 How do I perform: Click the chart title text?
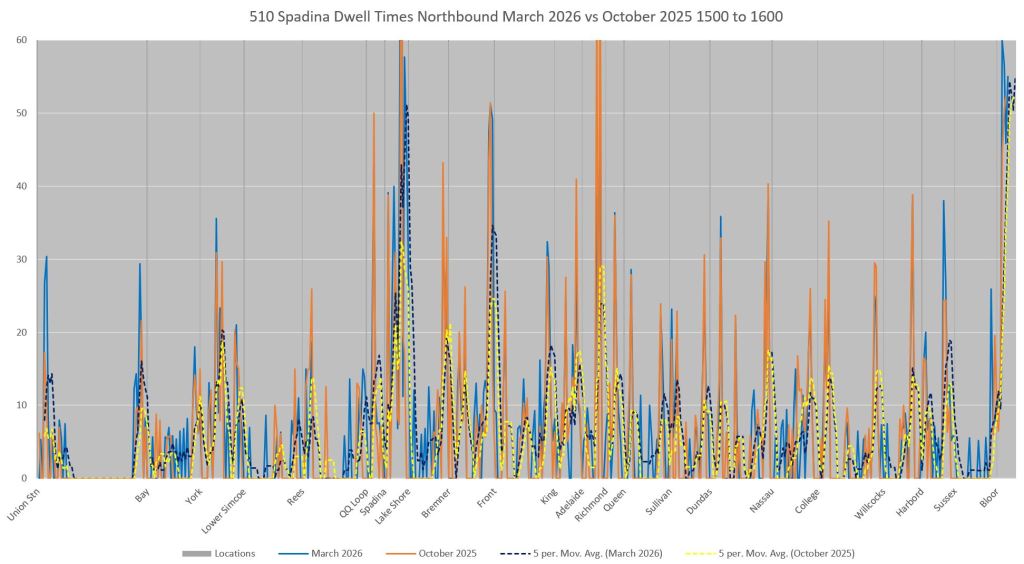pyautogui.click(x=517, y=17)
